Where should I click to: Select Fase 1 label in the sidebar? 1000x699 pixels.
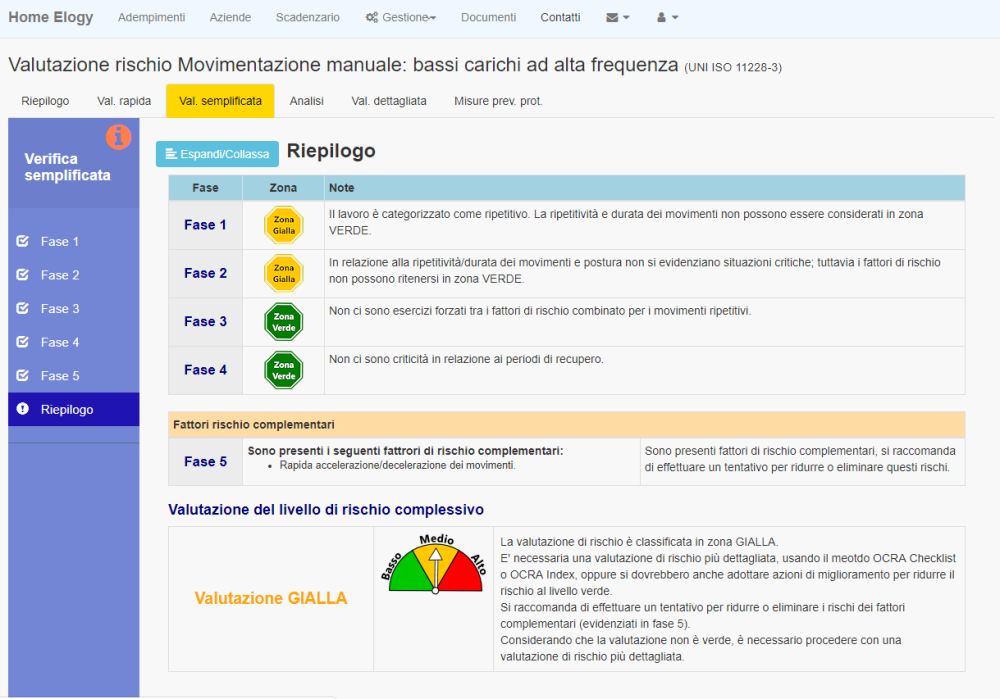point(60,242)
